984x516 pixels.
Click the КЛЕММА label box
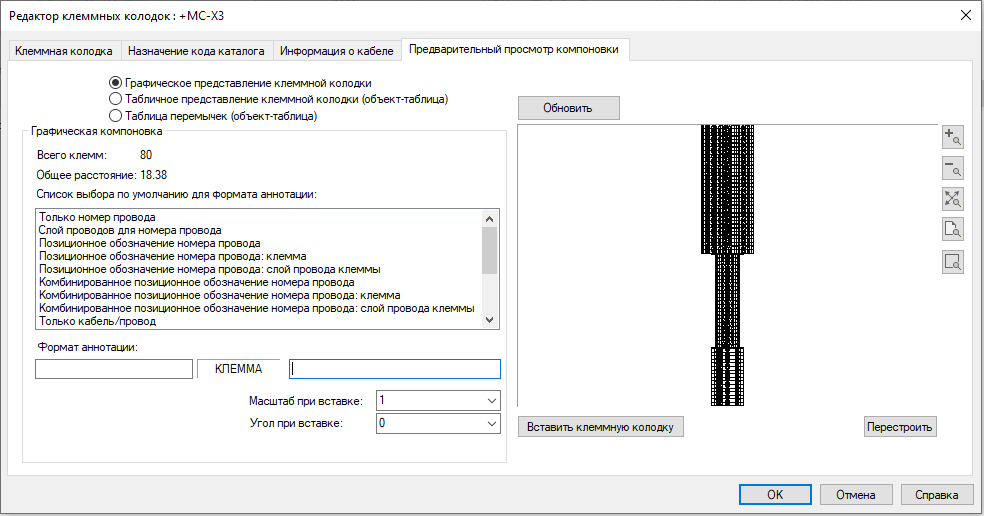point(238,369)
